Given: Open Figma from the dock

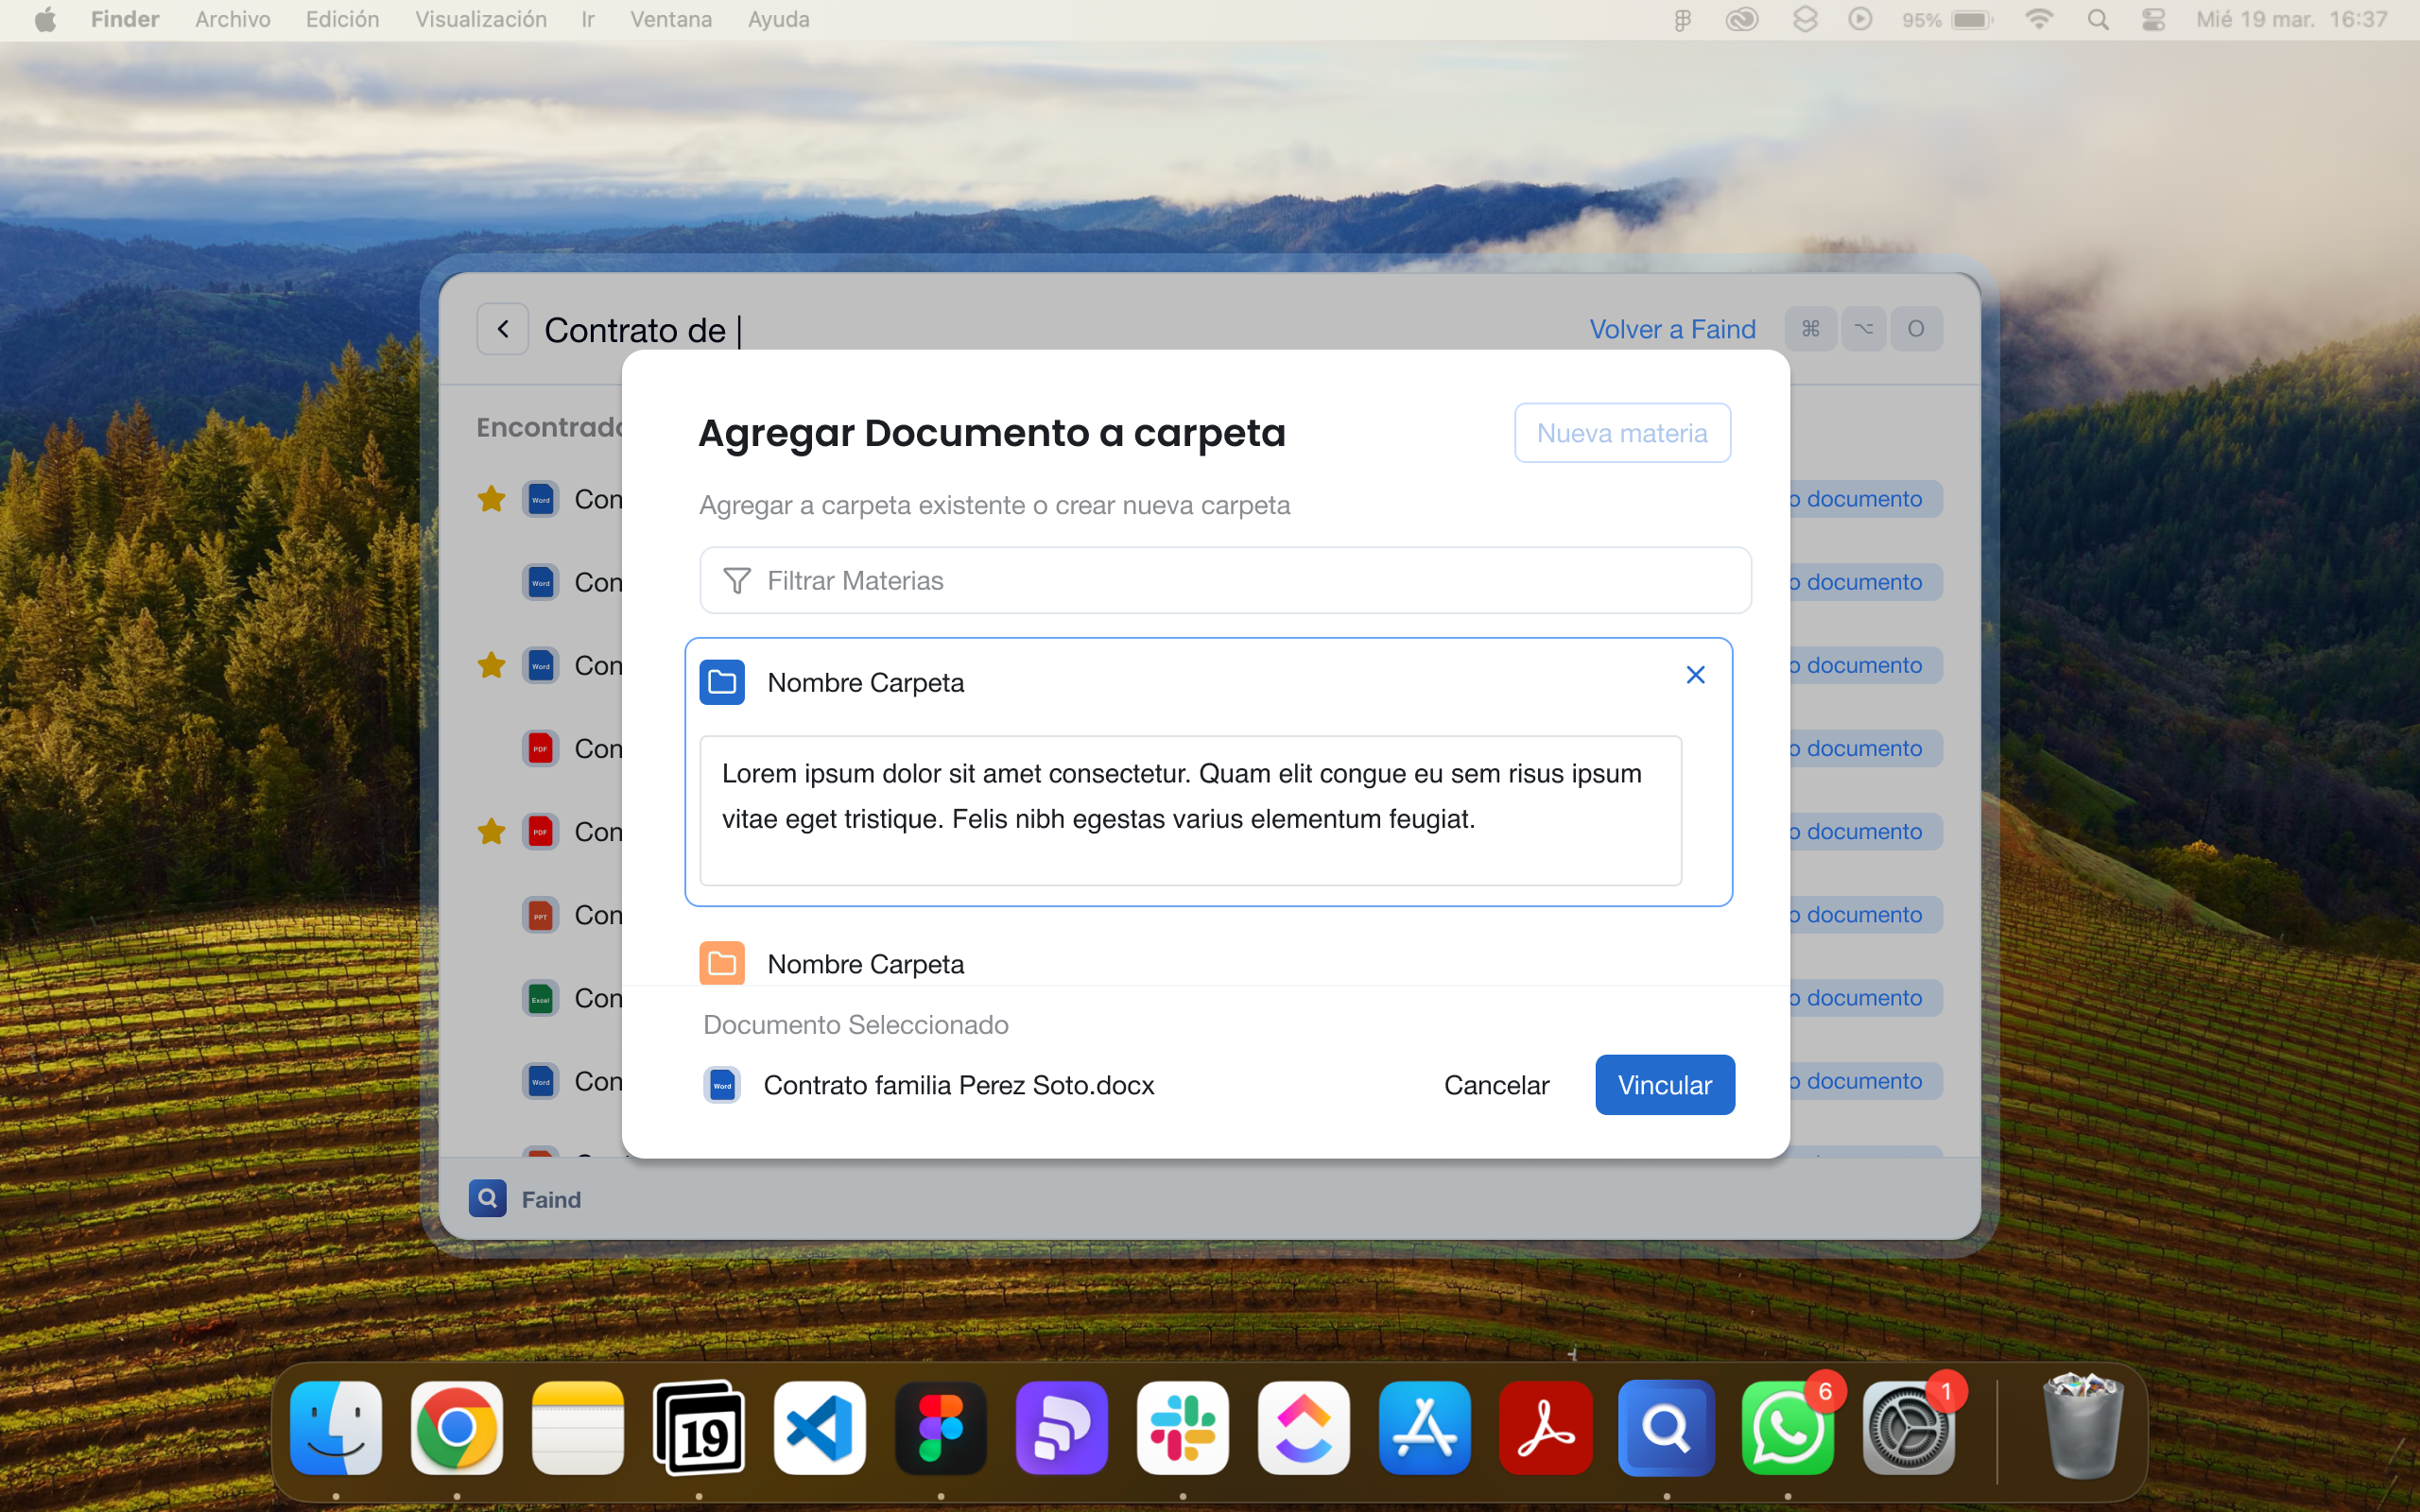Looking at the screenshot, I should click(x=940, y=1428).
